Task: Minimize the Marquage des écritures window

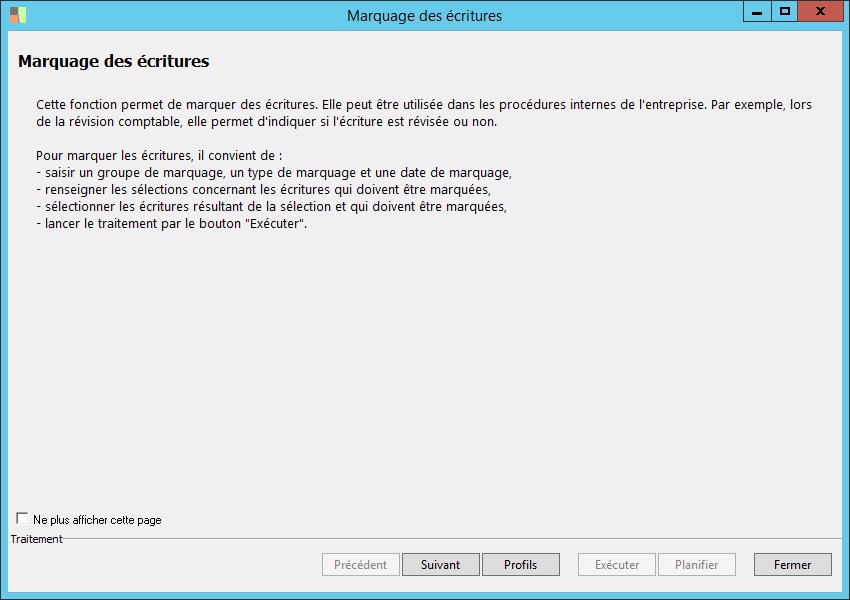Action: pyautogui.click(x=758, y=11)
